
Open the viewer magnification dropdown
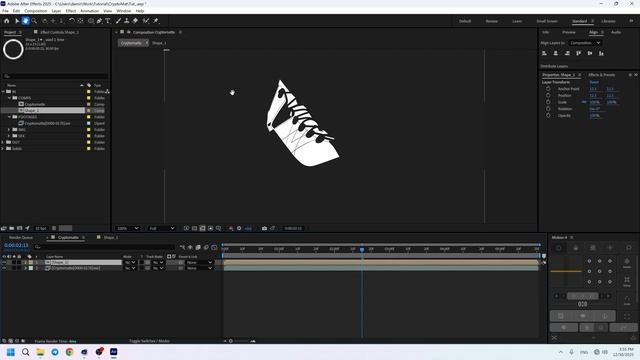(x=128, y=228)
